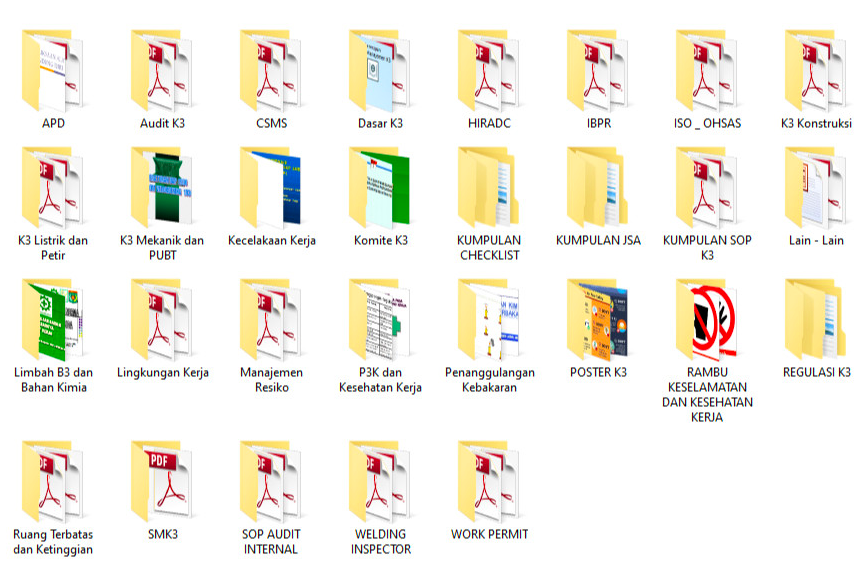The height and width of the screenshot is (588, 865).
Task: Click the "Dasar K3" name label
Action: 381,123
